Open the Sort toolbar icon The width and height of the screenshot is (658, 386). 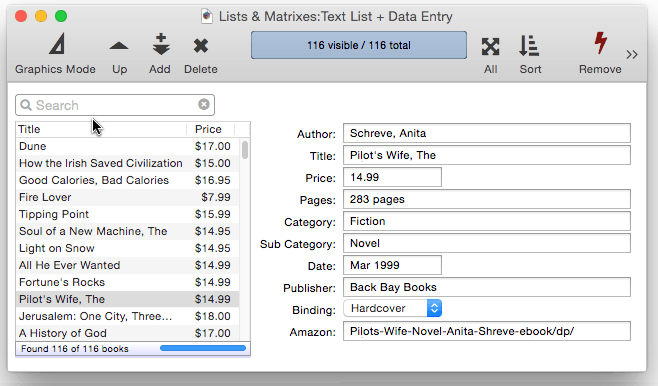coord(529,46)
